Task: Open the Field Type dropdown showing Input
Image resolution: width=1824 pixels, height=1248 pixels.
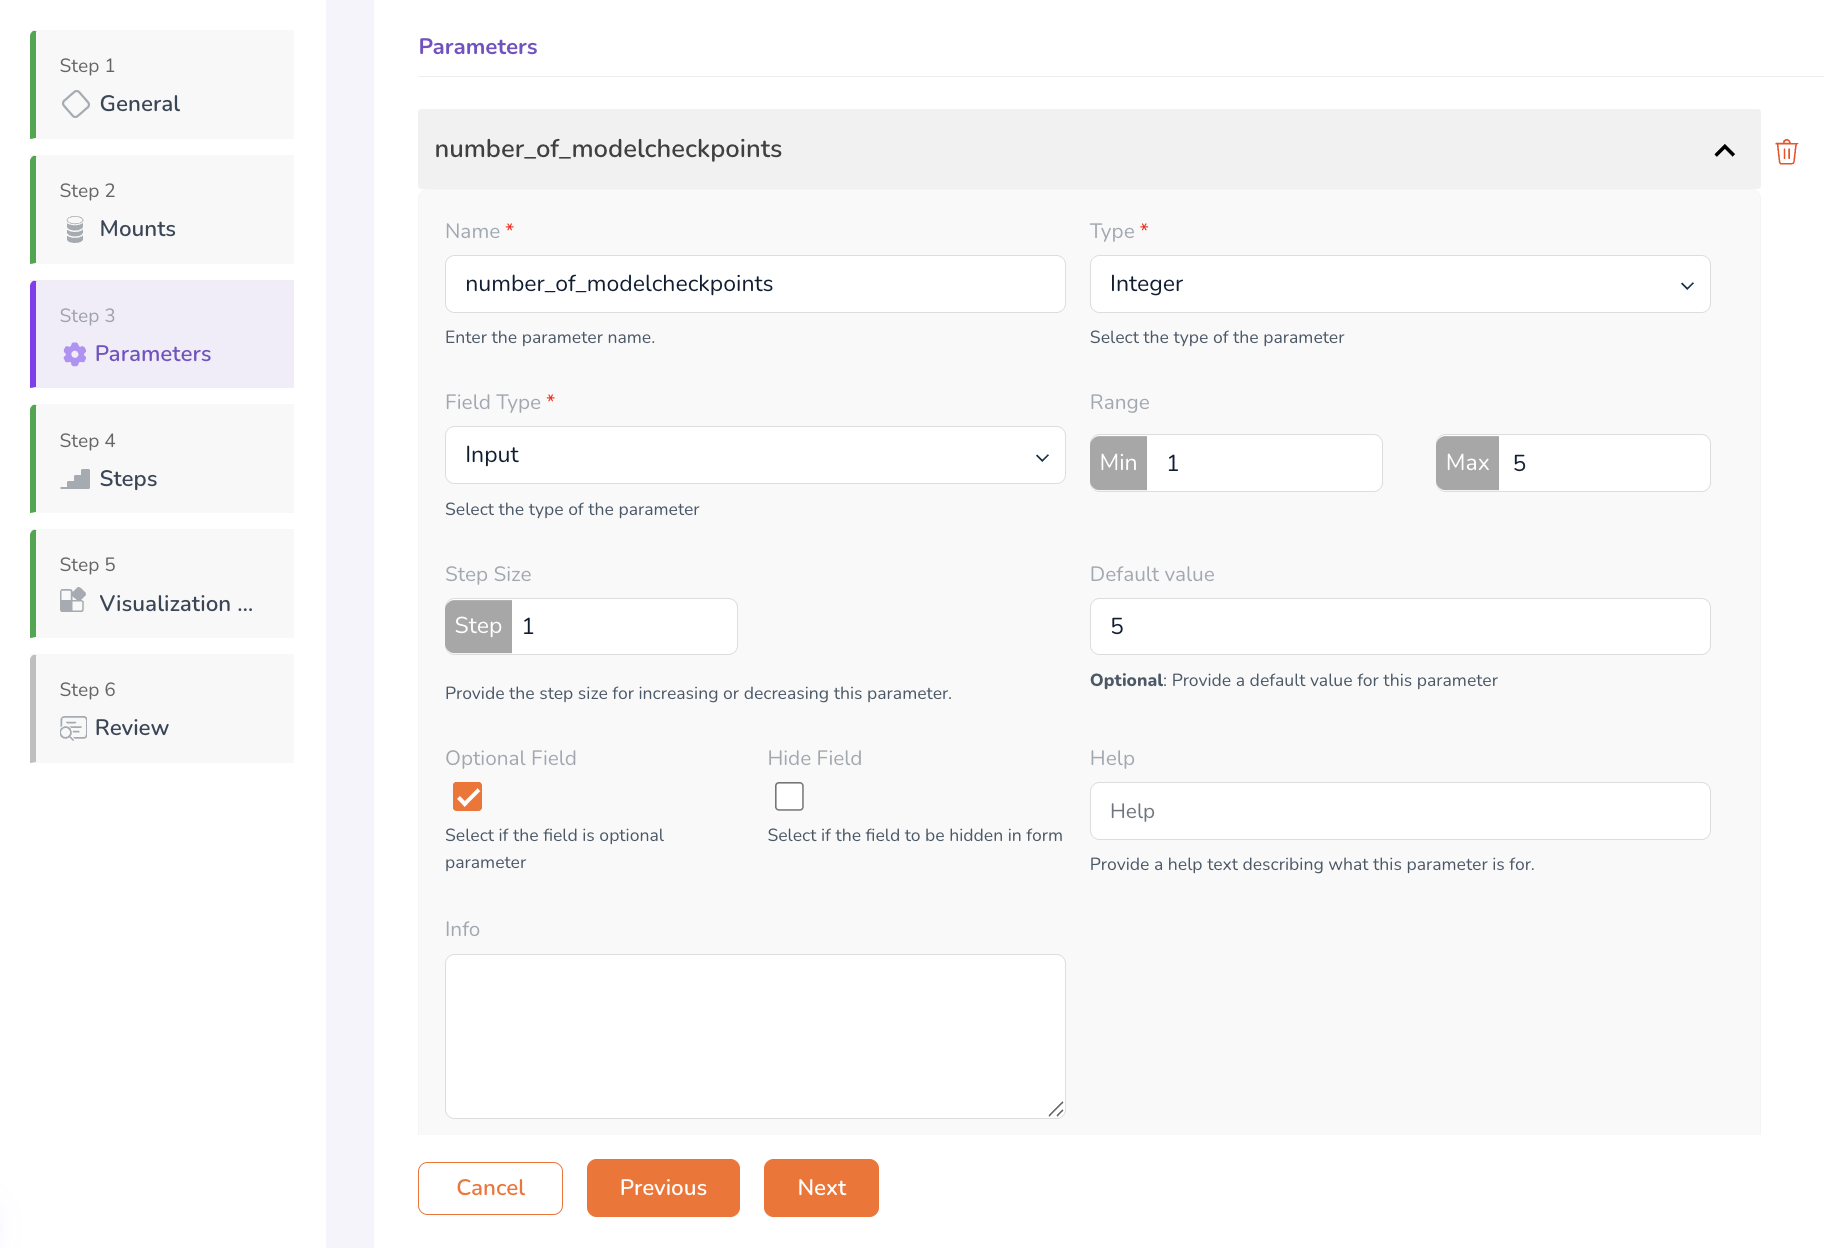Action: tap(754, 456)
